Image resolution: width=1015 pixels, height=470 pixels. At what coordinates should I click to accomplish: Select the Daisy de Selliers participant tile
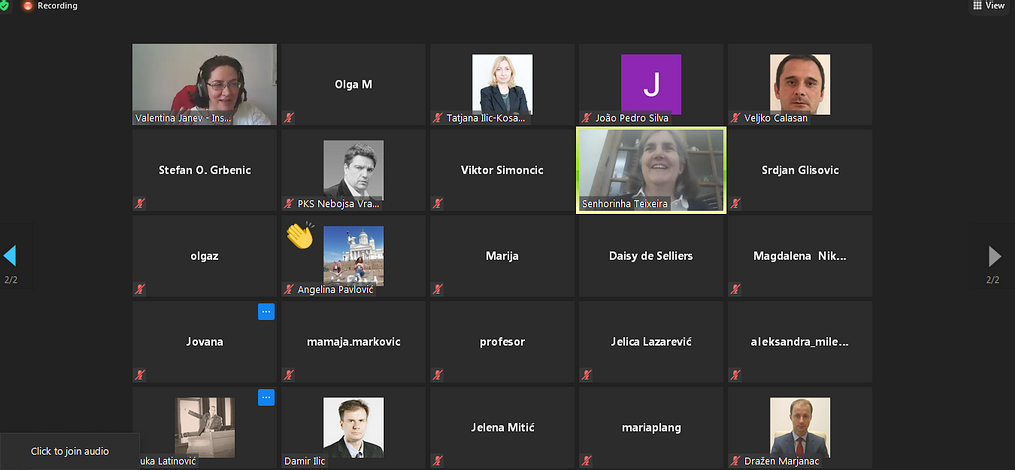[x=651, y=256]
